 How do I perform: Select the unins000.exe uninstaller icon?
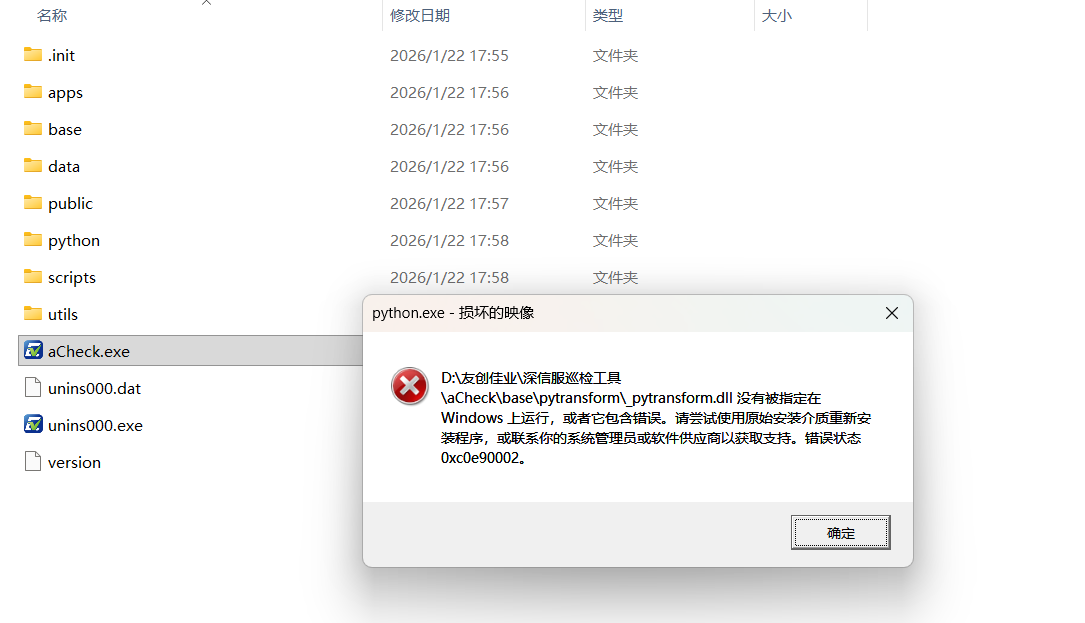33,424
